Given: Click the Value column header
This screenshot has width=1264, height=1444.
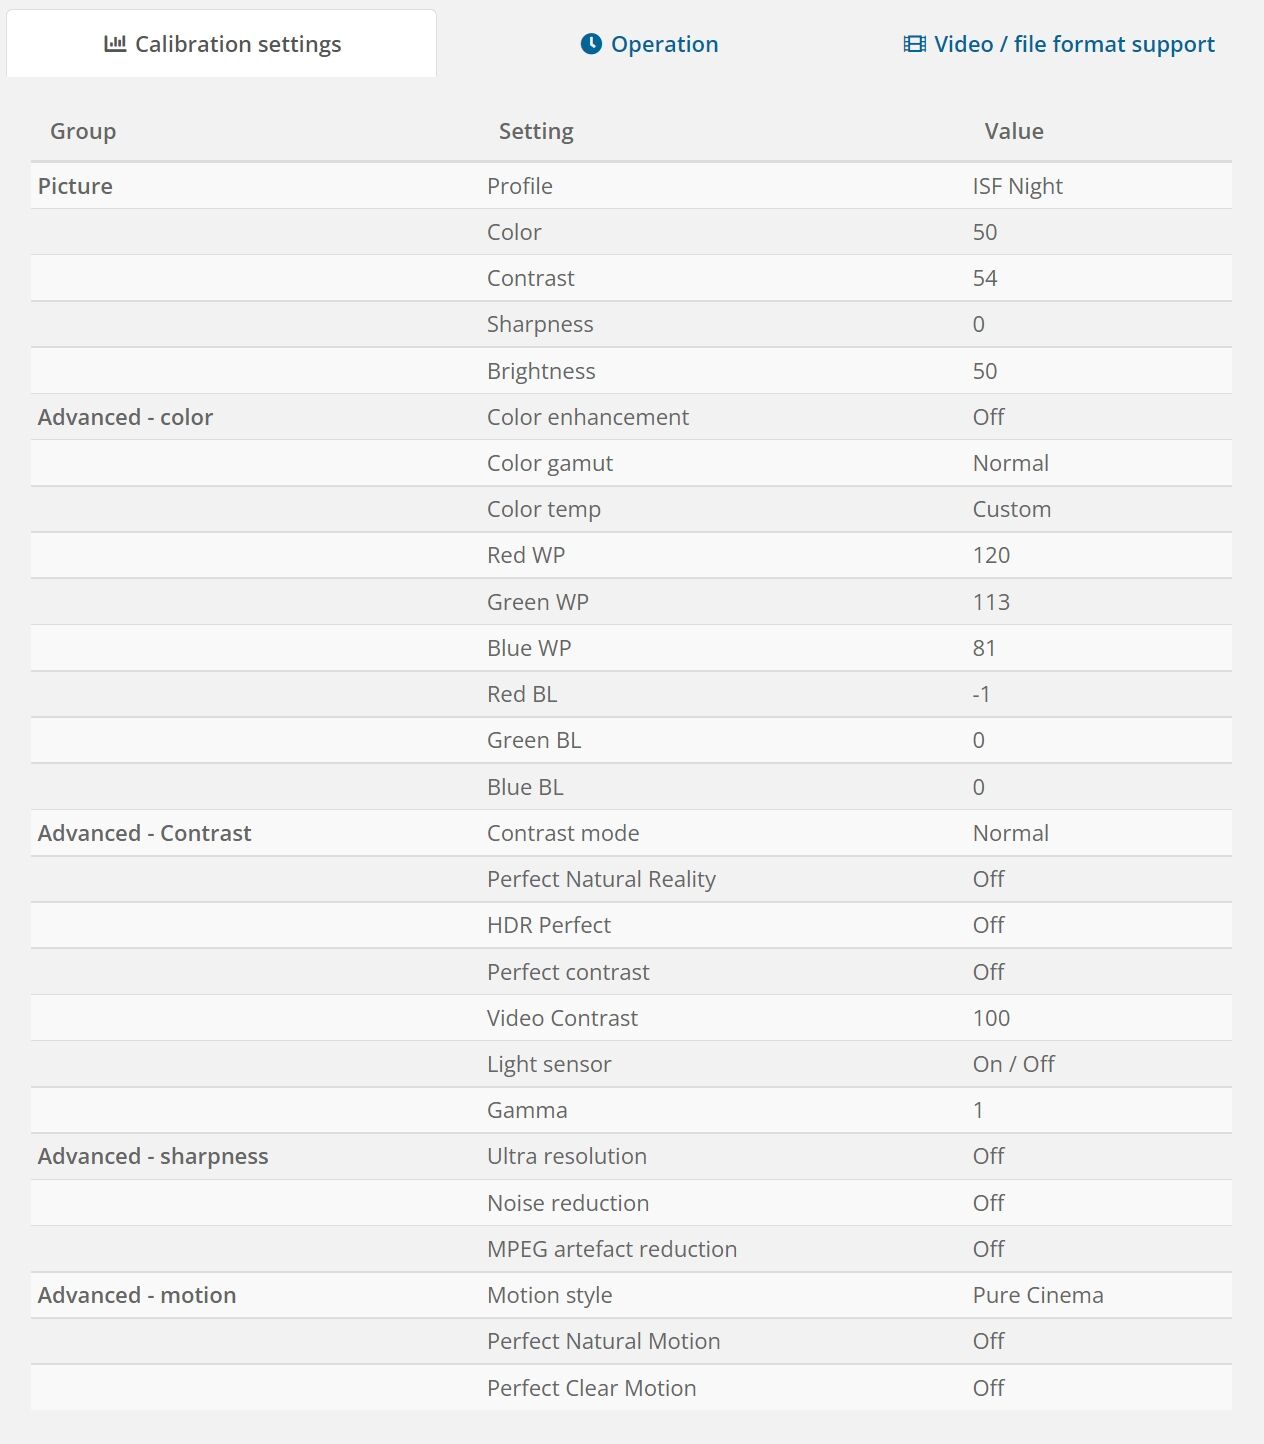Looking at the screenshot, I should click(1014, 131).
